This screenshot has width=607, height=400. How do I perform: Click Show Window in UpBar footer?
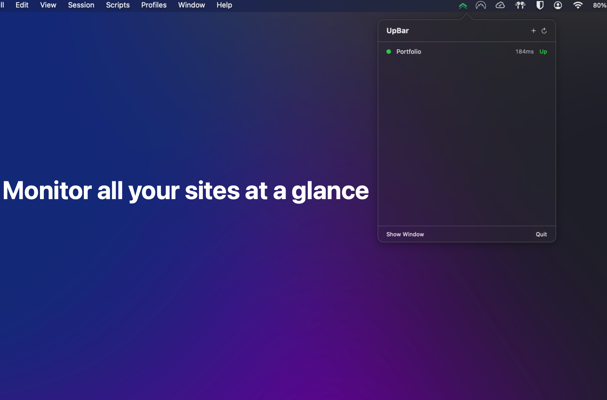click(x=405, y=234)
